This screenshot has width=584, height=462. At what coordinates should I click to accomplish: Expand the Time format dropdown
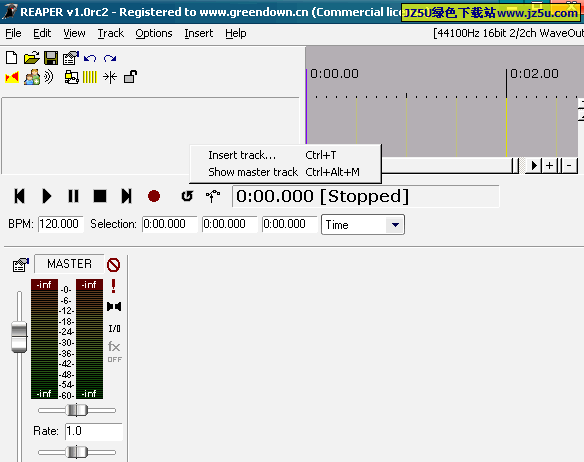pyautogui.click(x=395, y=225)
